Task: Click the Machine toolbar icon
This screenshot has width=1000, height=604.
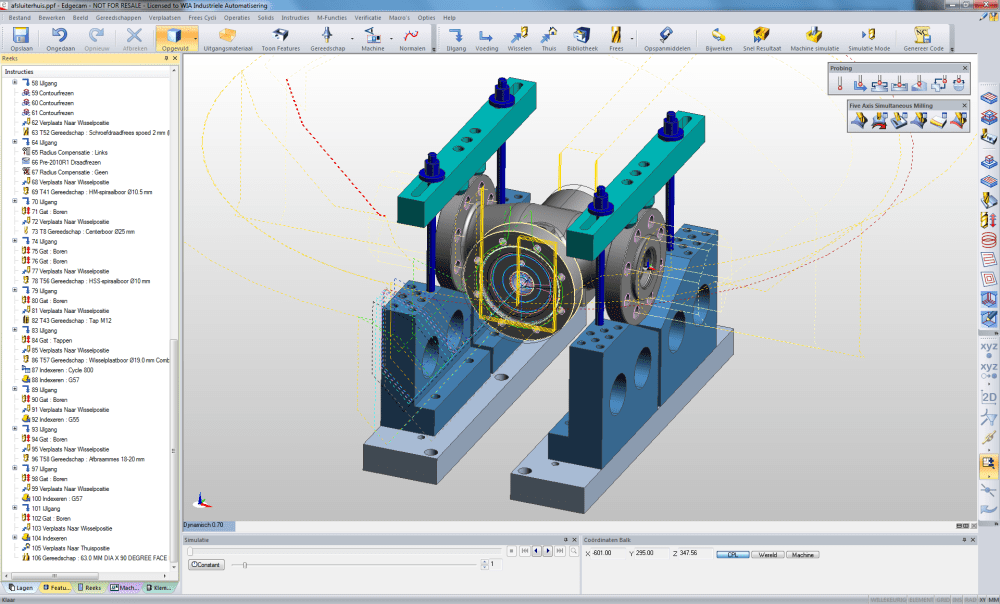Action: [372, 39]
